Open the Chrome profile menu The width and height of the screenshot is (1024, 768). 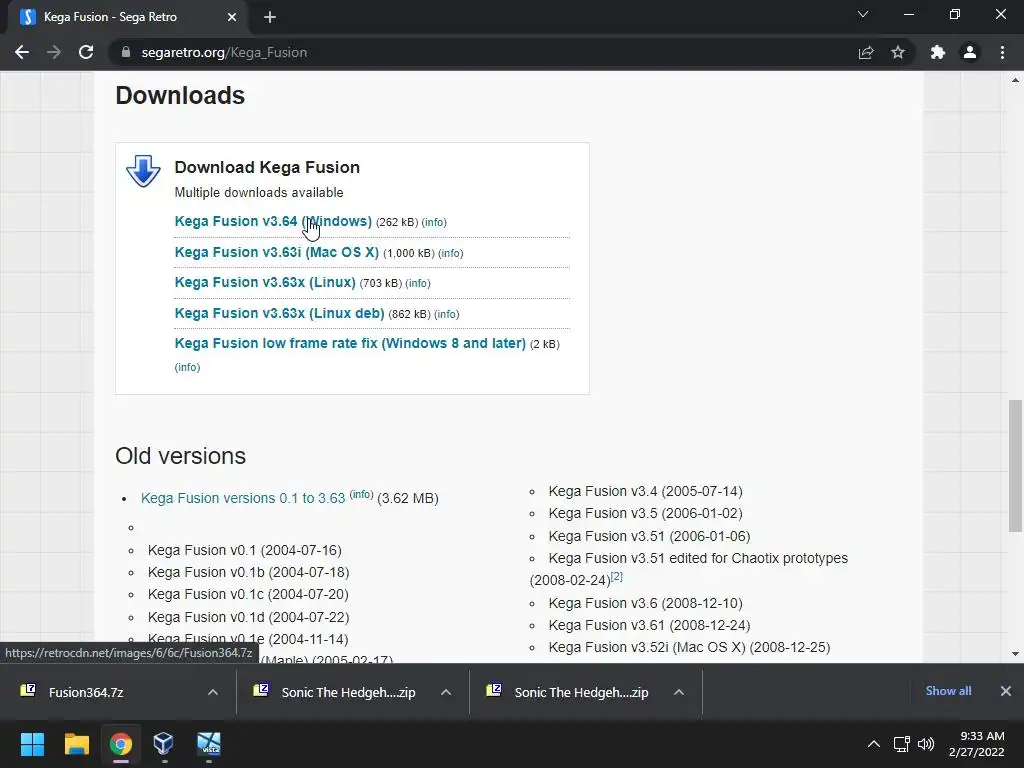(x=970, y=52)
